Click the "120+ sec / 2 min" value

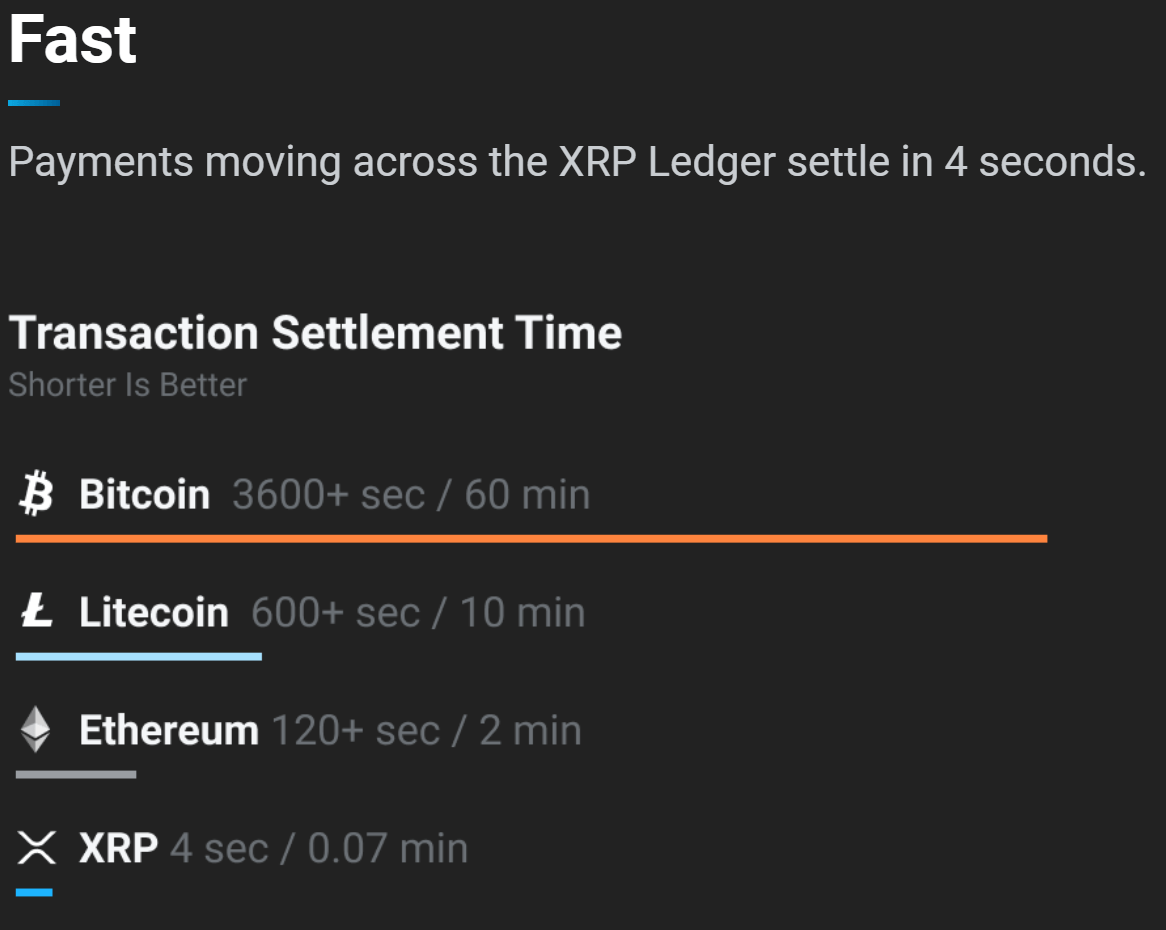click(426, 730)
